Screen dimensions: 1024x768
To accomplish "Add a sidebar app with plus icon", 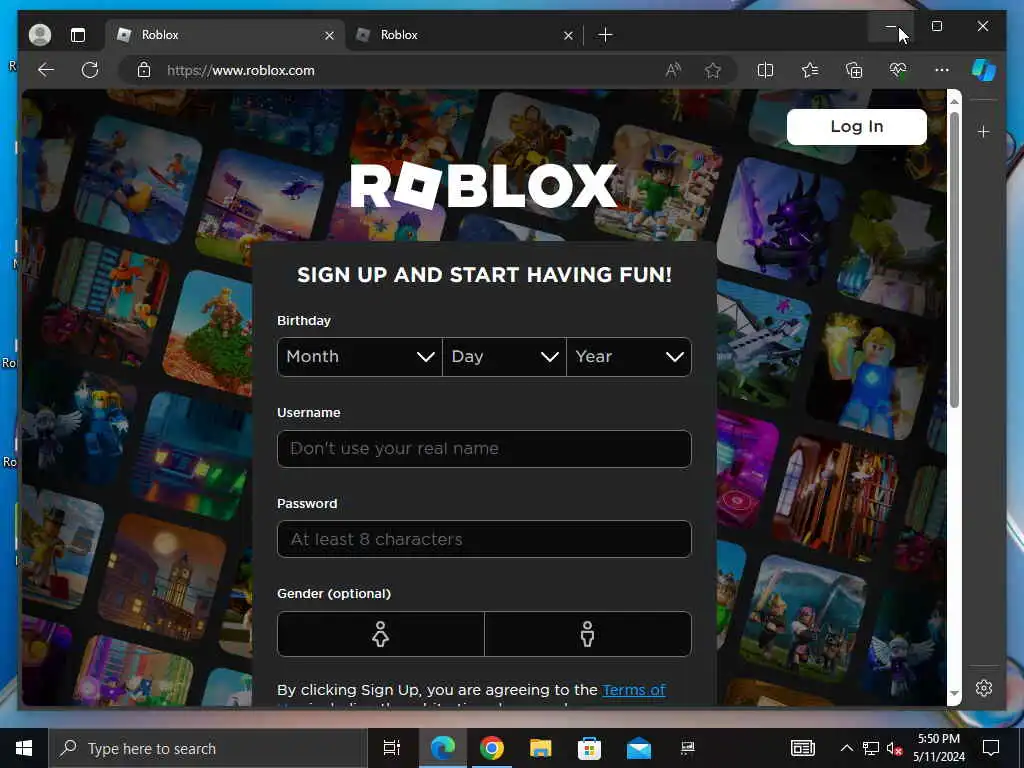I will [984, 132].
